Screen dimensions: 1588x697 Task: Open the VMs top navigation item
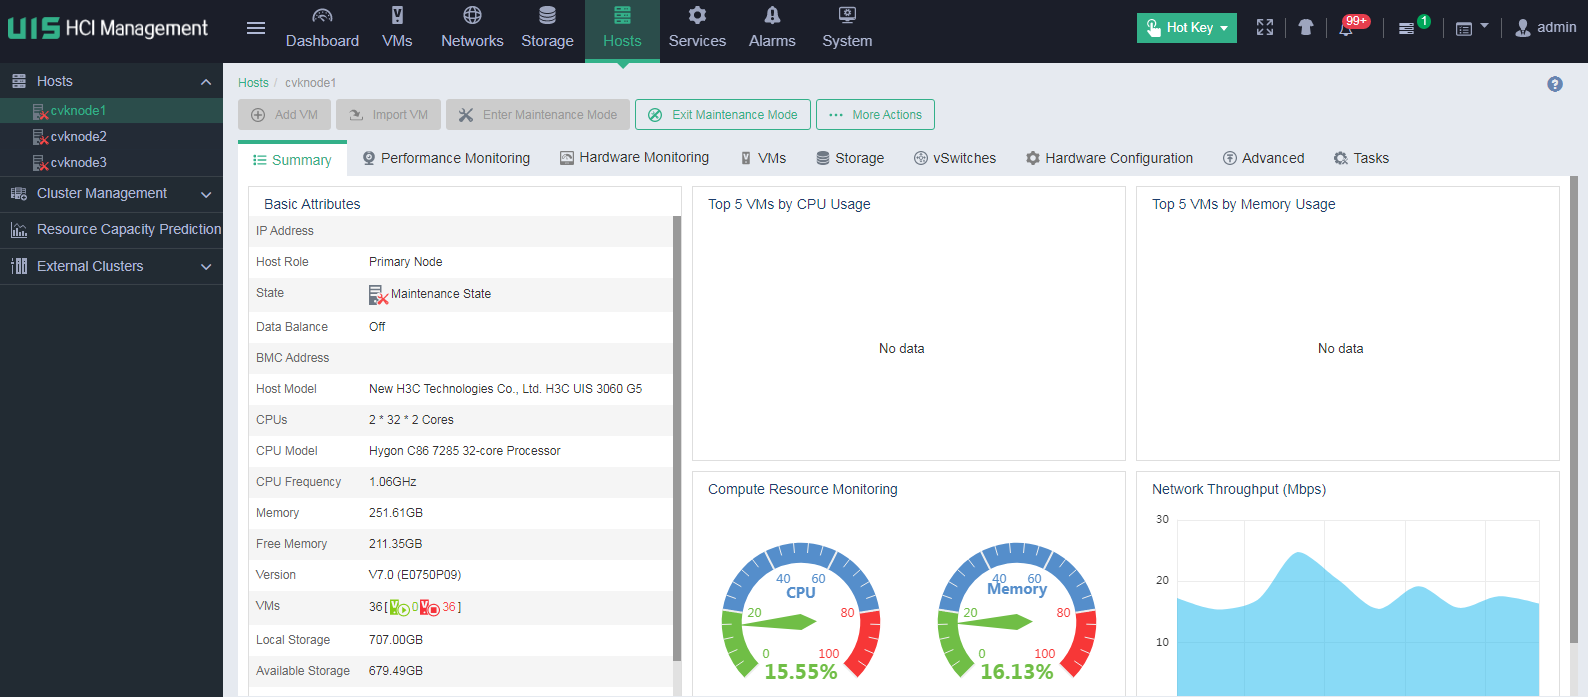[x=397, y=28]
